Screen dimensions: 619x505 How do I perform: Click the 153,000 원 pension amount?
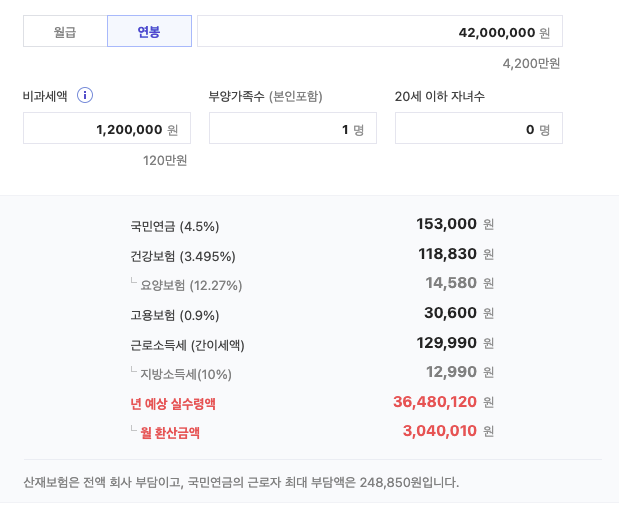click(x=455, y=224)
